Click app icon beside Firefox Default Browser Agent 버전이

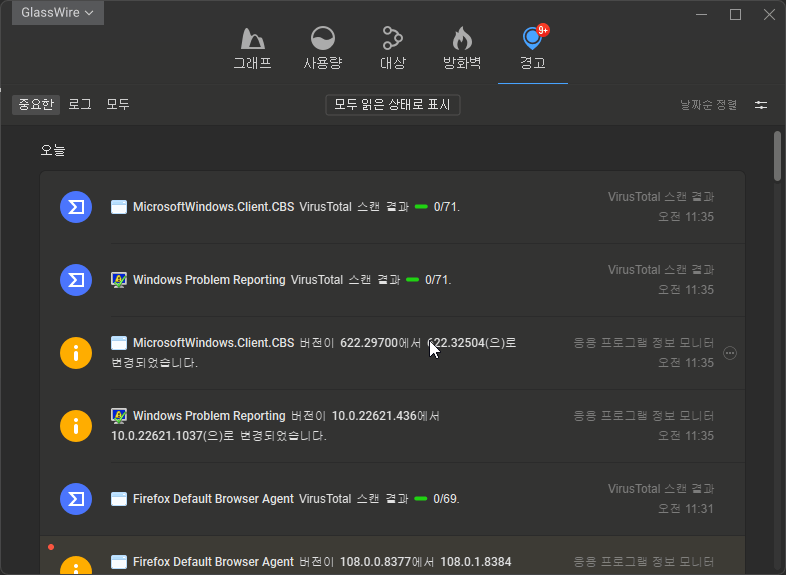119,562
